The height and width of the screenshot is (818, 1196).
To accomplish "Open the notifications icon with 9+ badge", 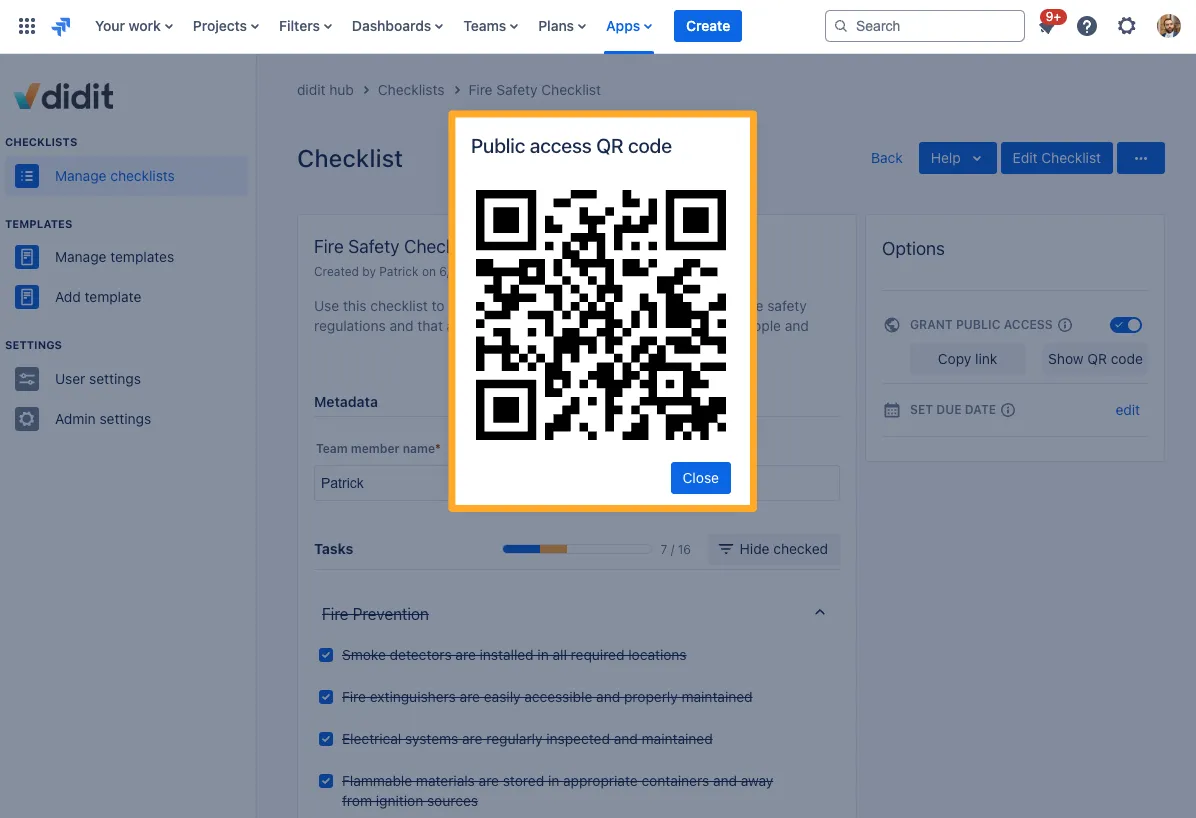I will point(1047,26).
